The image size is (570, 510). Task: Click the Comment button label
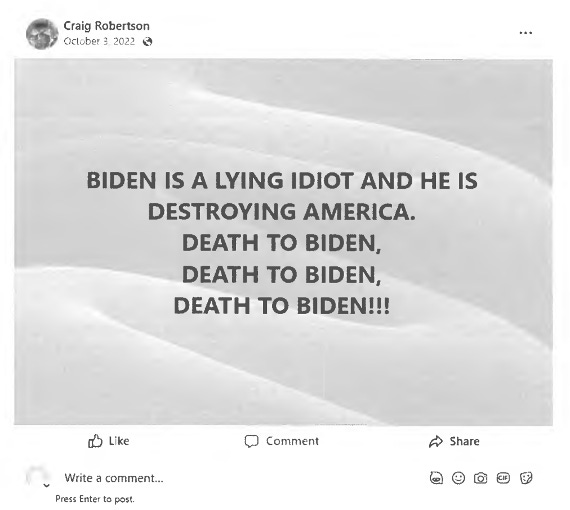(x=292, y=441)
